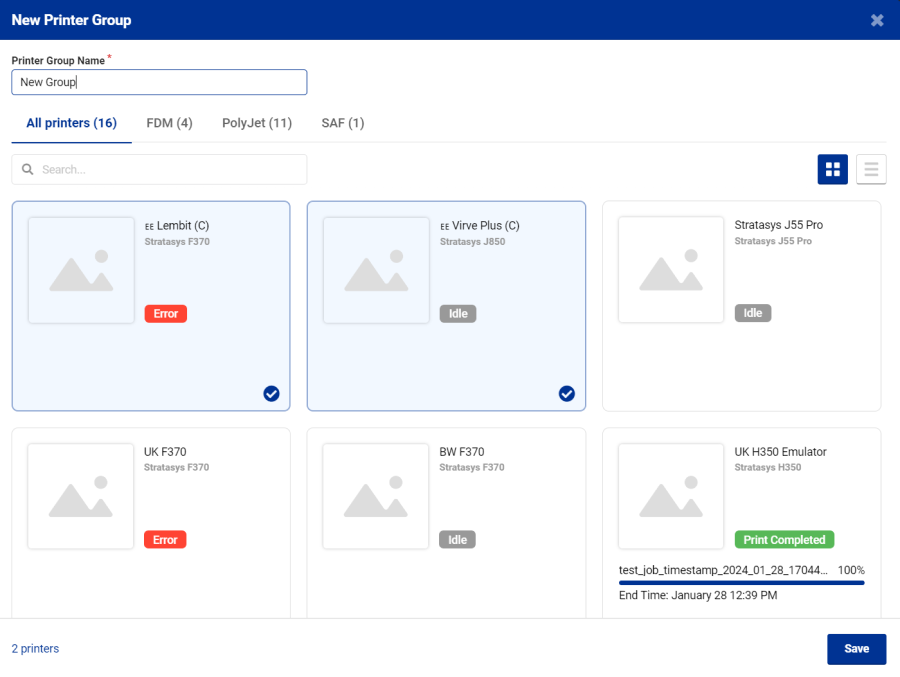Click the Virve Plus (C) printer image placeholder
The height and width of the screenshot is (677, 900).
pos(376,270)
